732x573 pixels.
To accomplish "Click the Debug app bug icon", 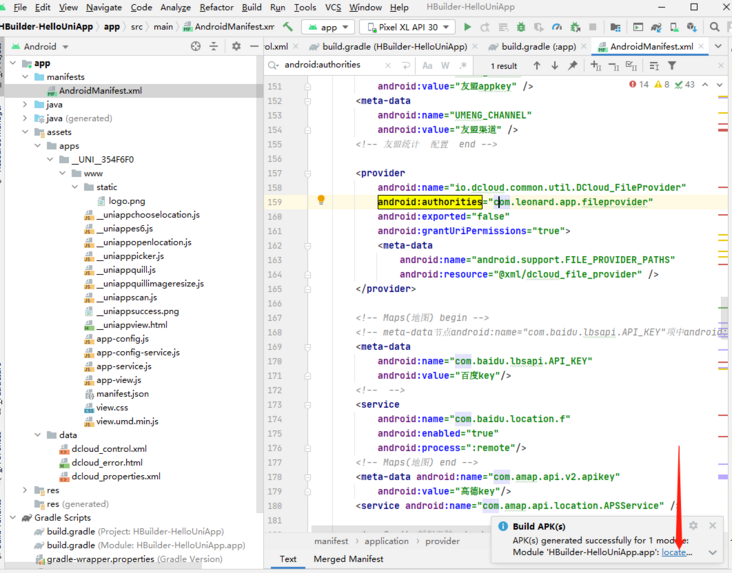I will [x=521, y=27].
